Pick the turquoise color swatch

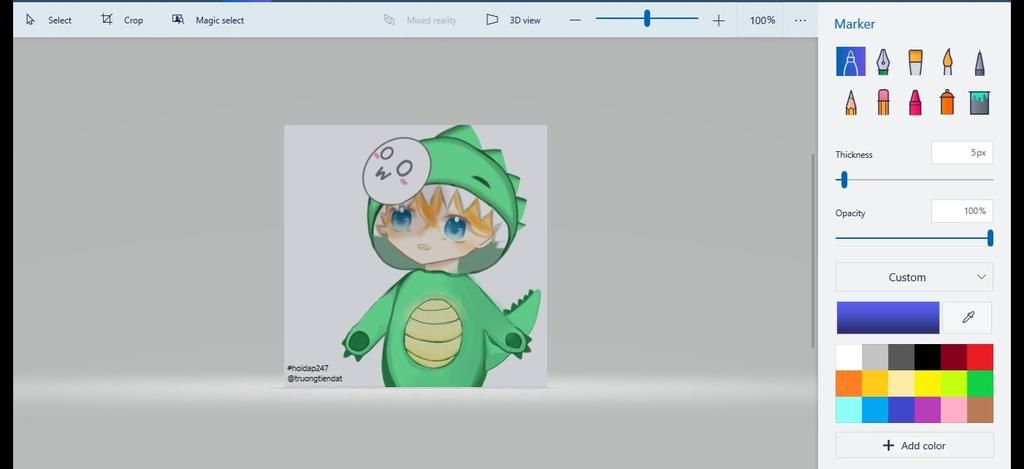(849, 410)
